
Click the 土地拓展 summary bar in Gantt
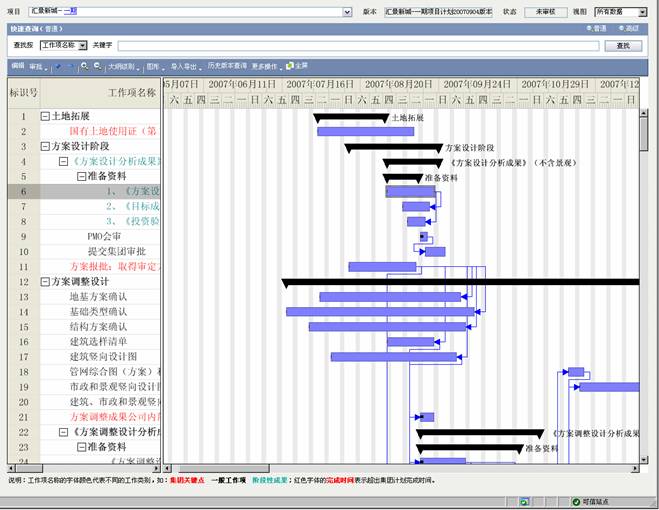(x=350, y=117)
